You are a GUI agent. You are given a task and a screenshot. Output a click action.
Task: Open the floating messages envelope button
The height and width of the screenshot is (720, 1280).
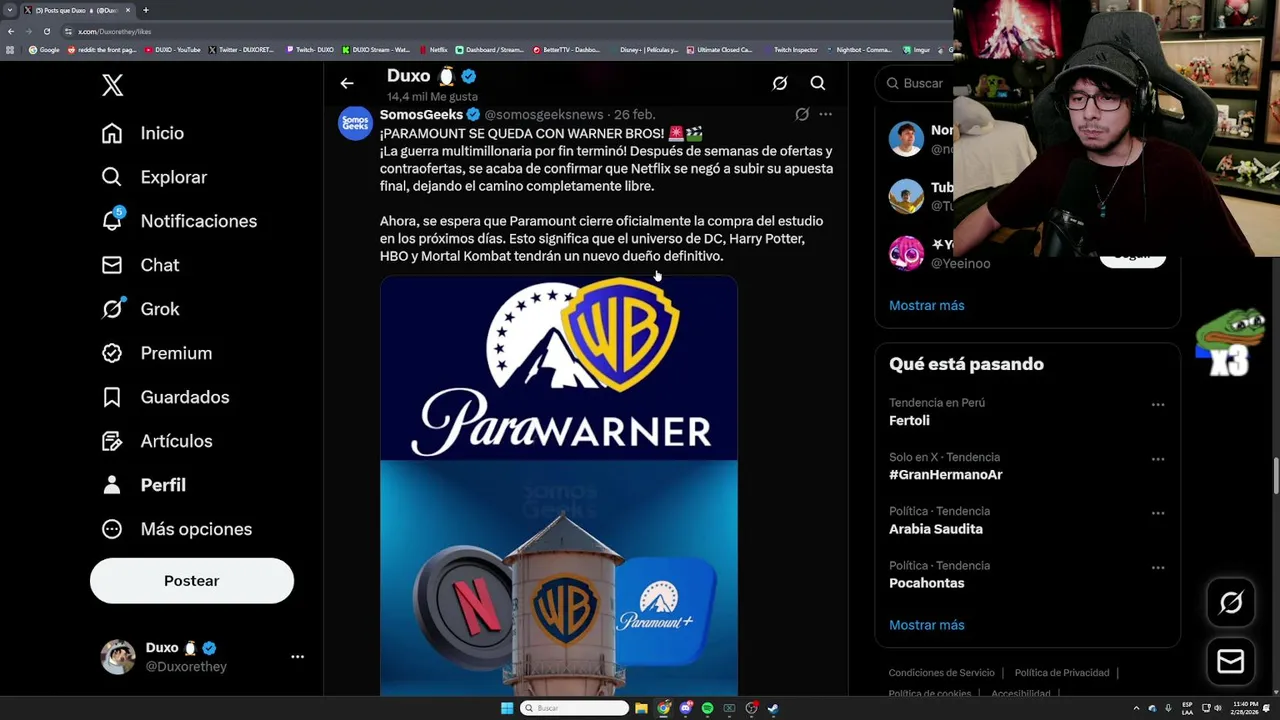[x=1231, y=662]
